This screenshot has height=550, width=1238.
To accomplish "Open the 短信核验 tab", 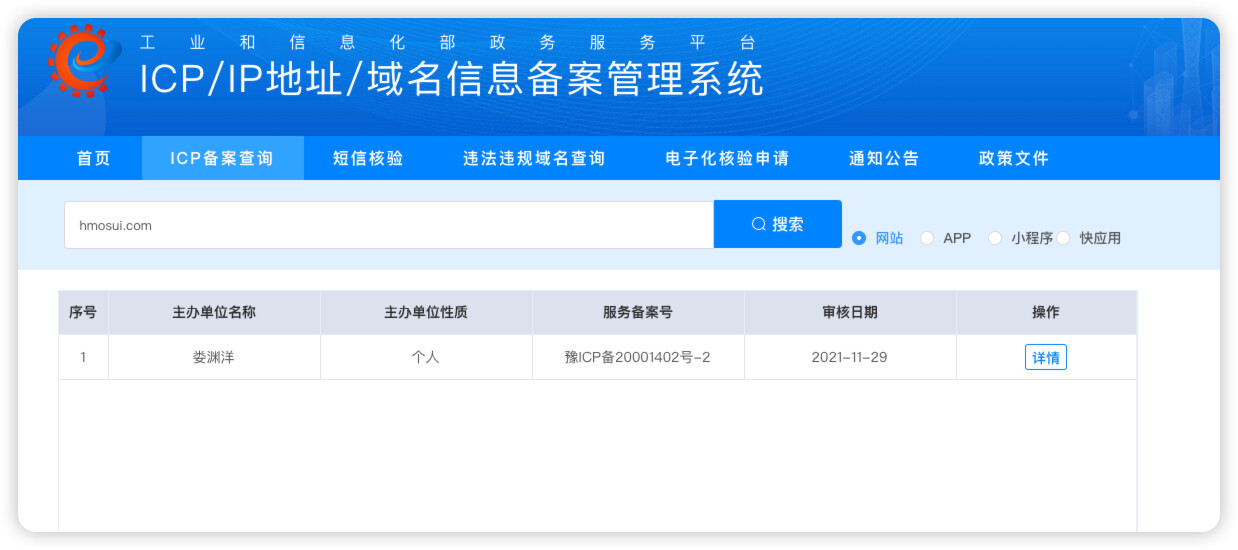I will 368,158.
